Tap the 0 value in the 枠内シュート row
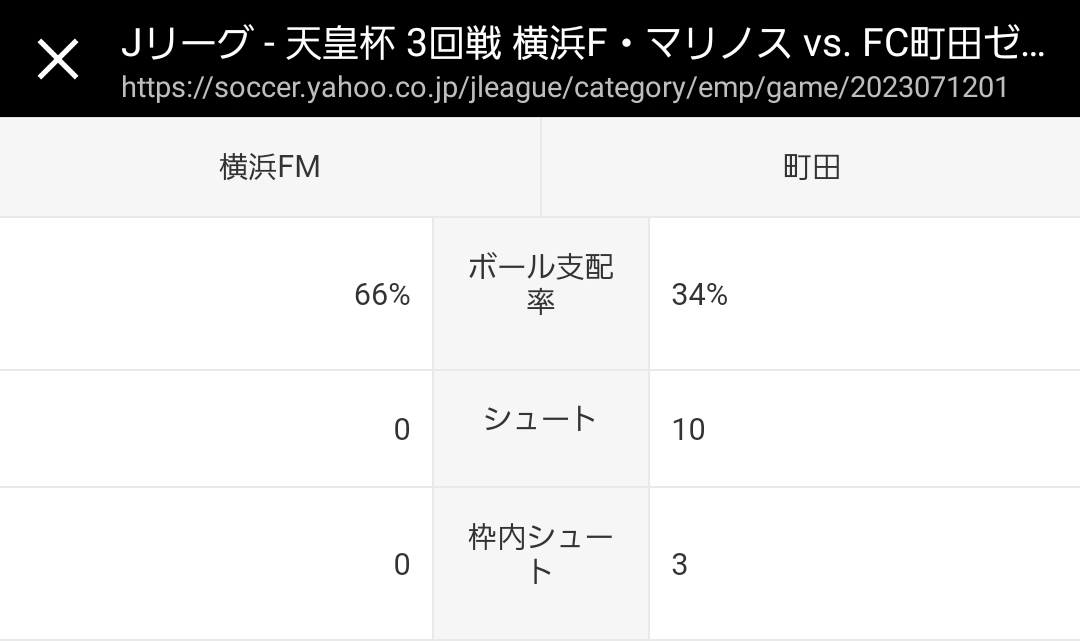This screenshot has height=641, width=1080. (x=402, y=565)
